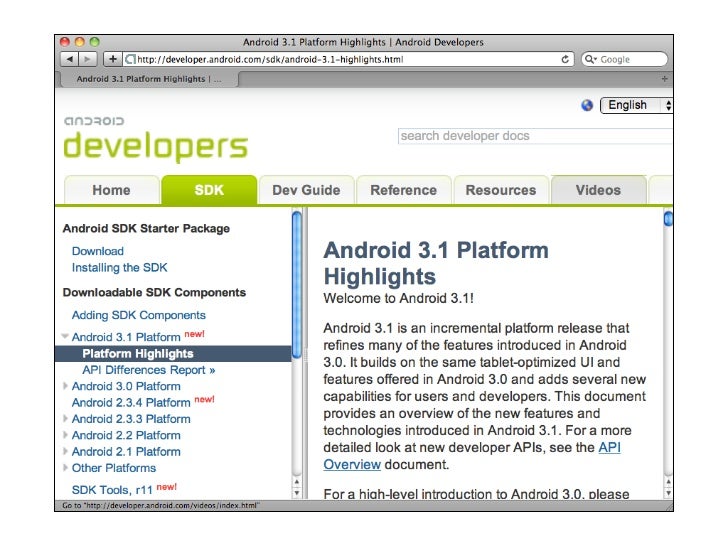Go to the Resources tab

(x=501, y=190)
